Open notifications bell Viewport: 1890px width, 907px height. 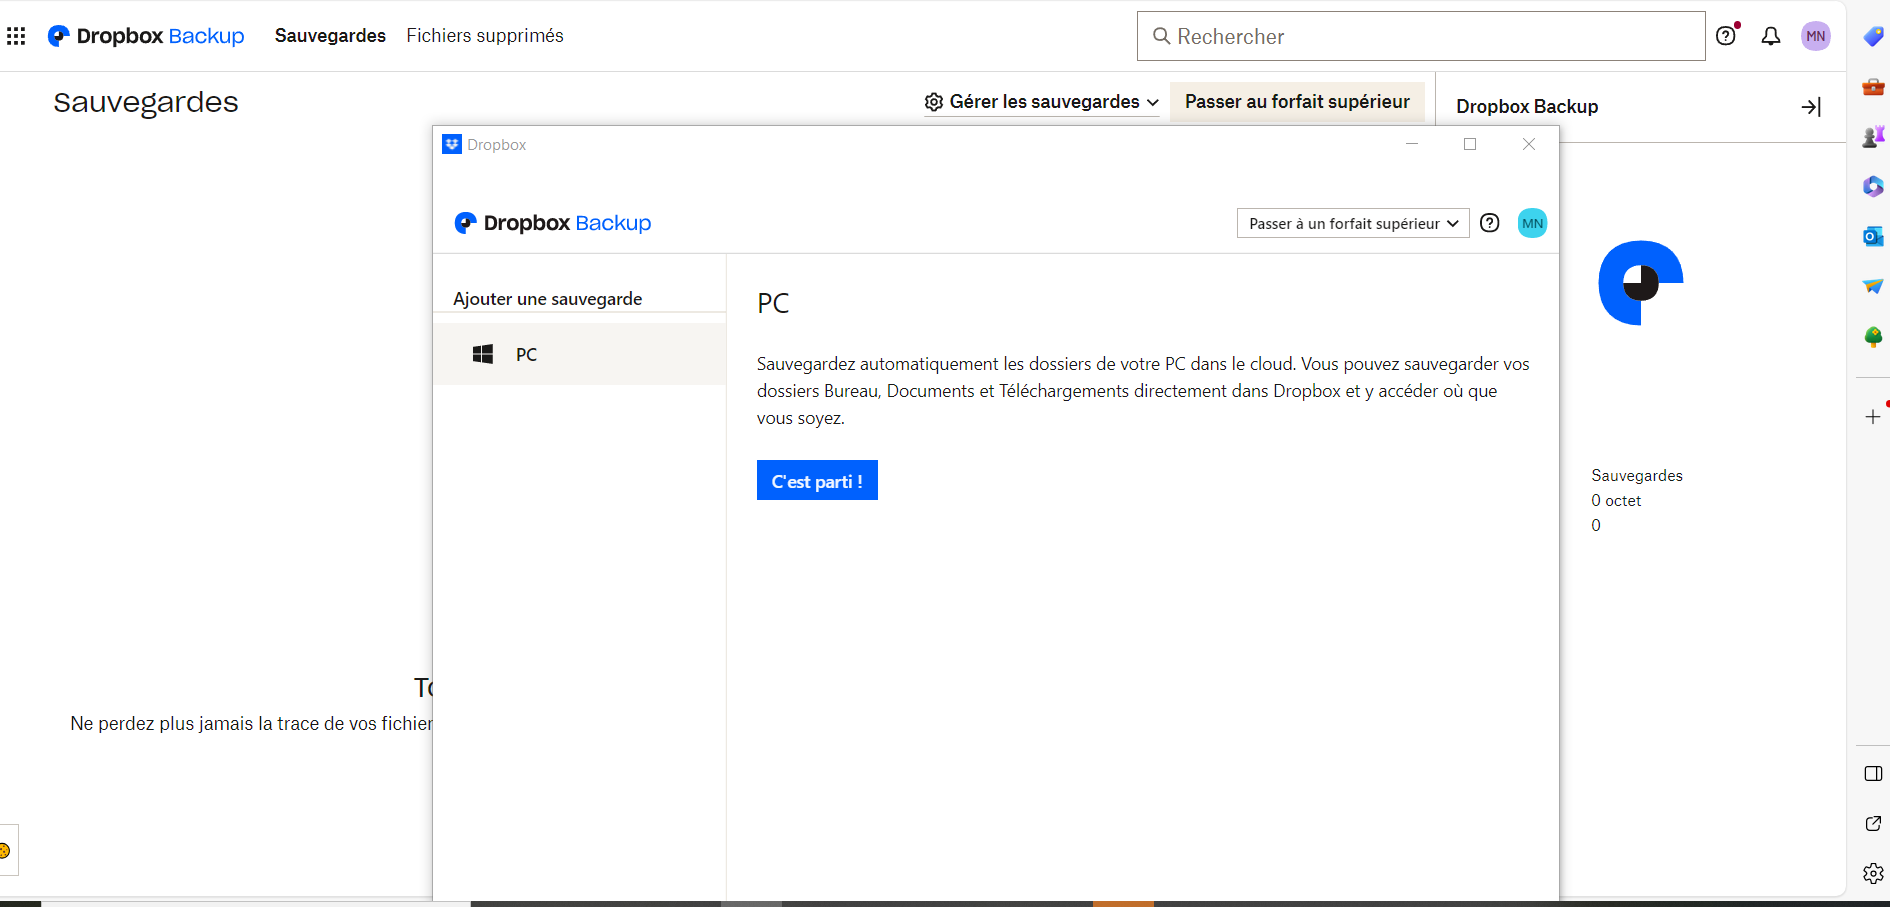click(x=1771, y=36)
